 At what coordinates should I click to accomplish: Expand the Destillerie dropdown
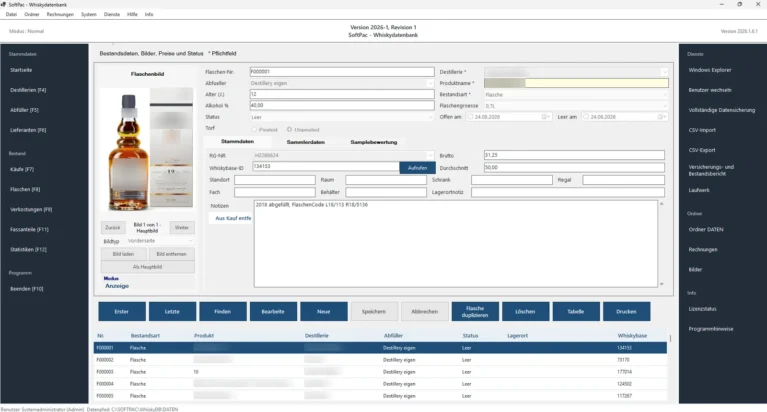(664, 72)
